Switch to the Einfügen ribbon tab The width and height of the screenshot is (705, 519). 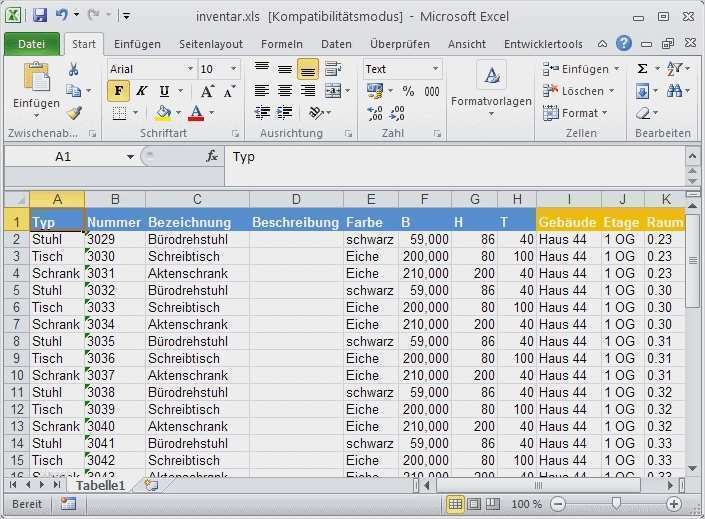click(137, 44)
